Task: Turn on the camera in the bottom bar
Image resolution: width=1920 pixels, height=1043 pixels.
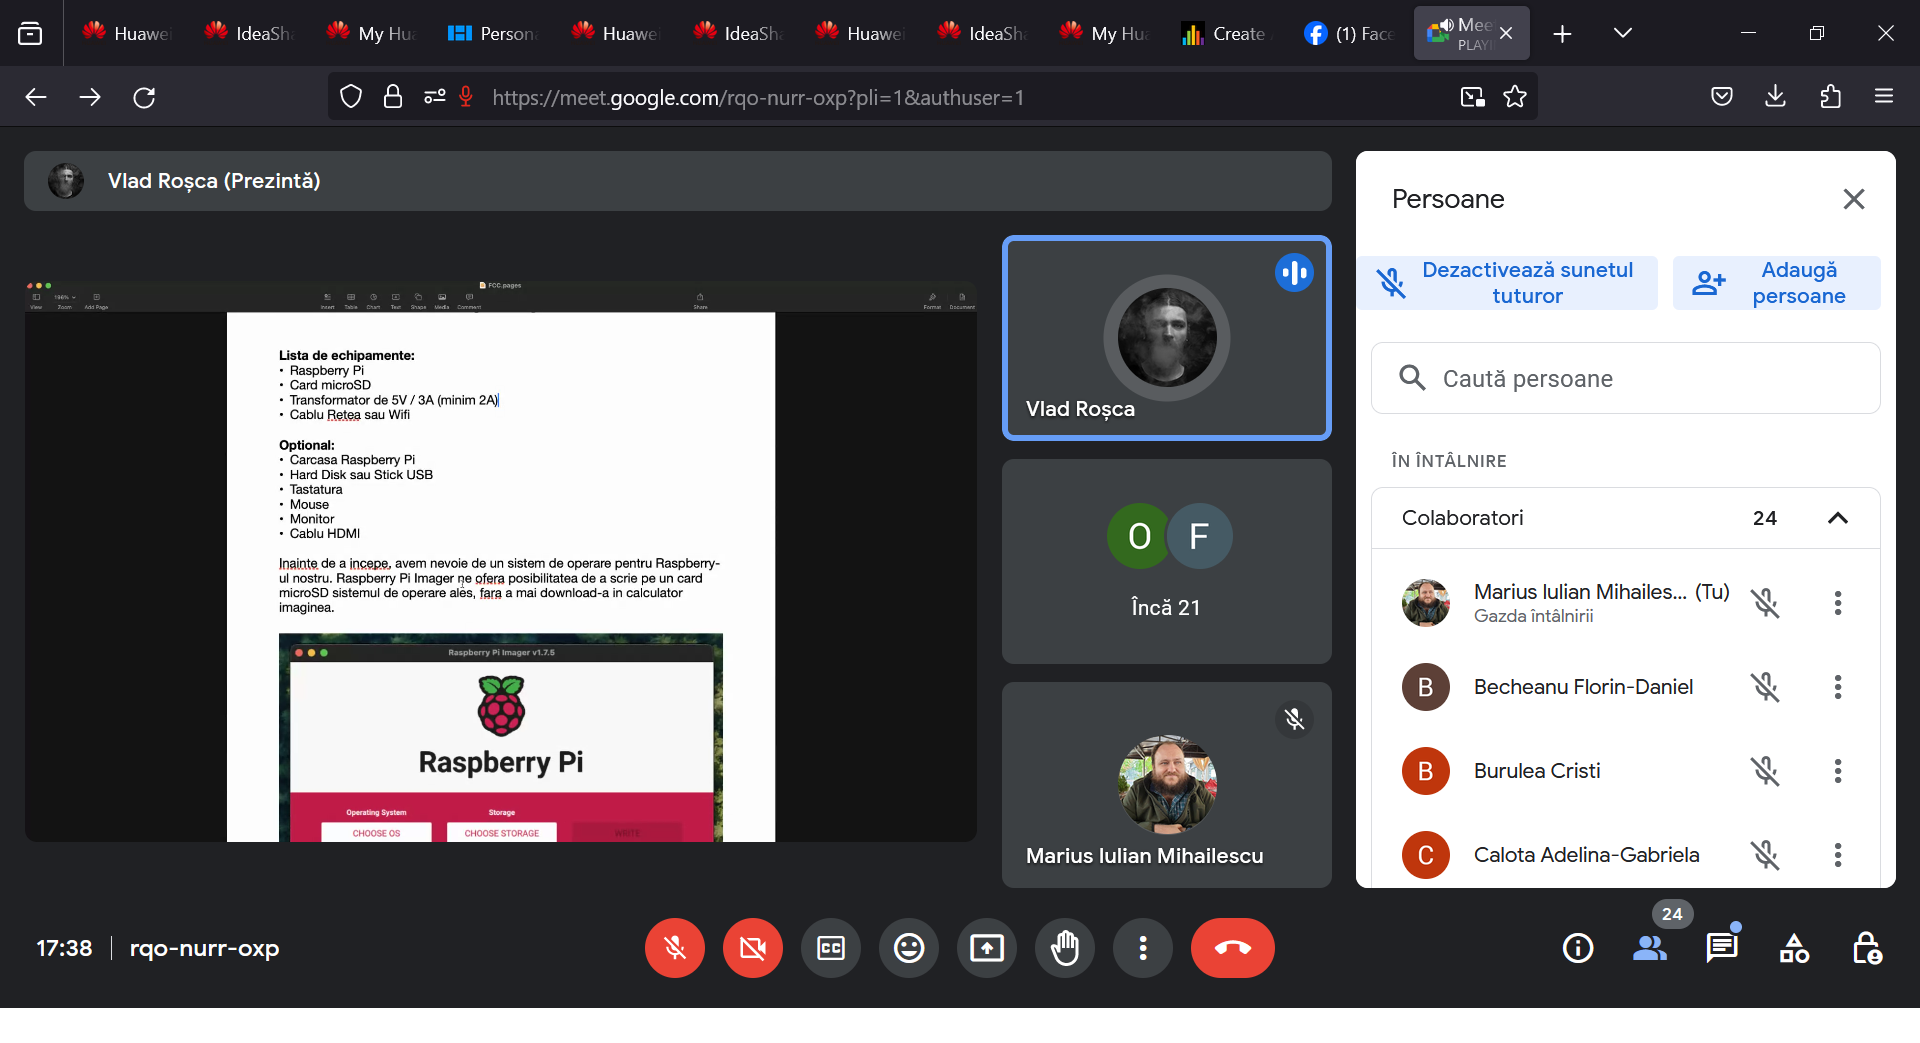Action: tap(753, 948)
